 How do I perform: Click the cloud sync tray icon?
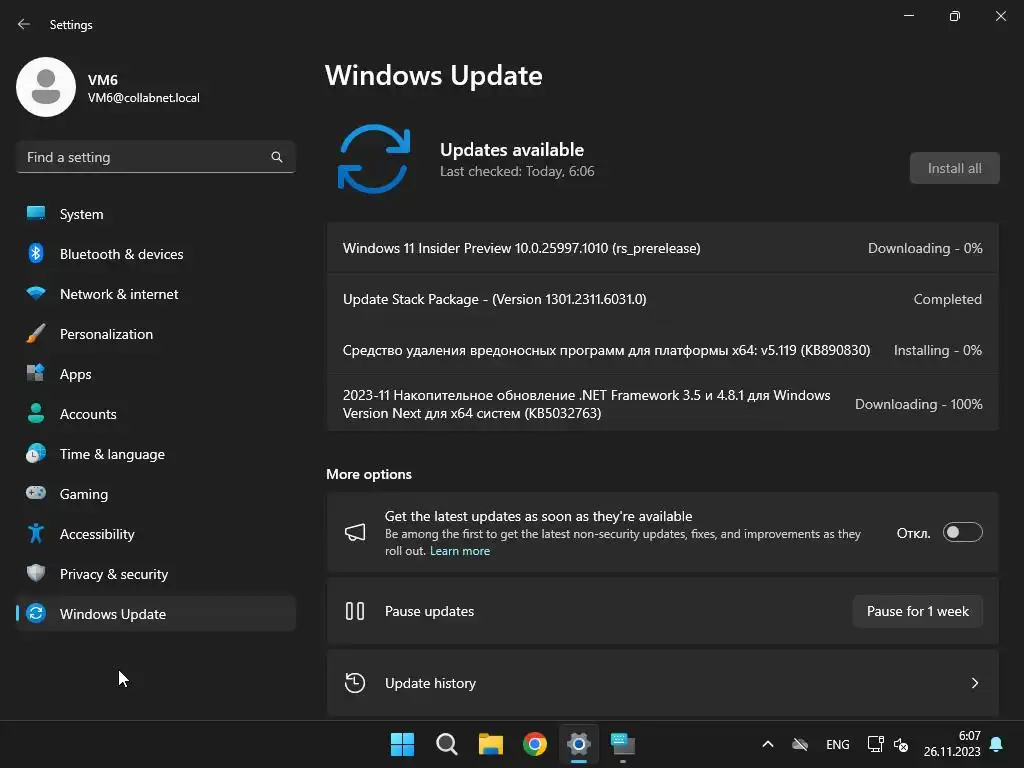[800, 744]
